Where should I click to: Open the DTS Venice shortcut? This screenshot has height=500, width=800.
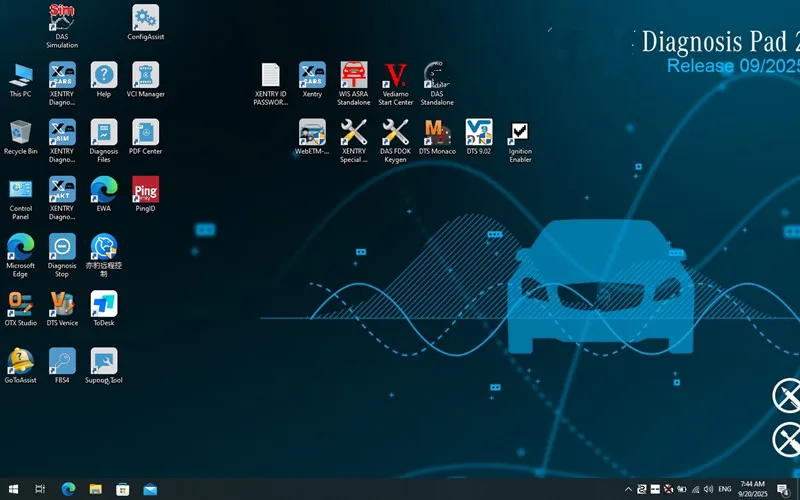pos(62,308)
